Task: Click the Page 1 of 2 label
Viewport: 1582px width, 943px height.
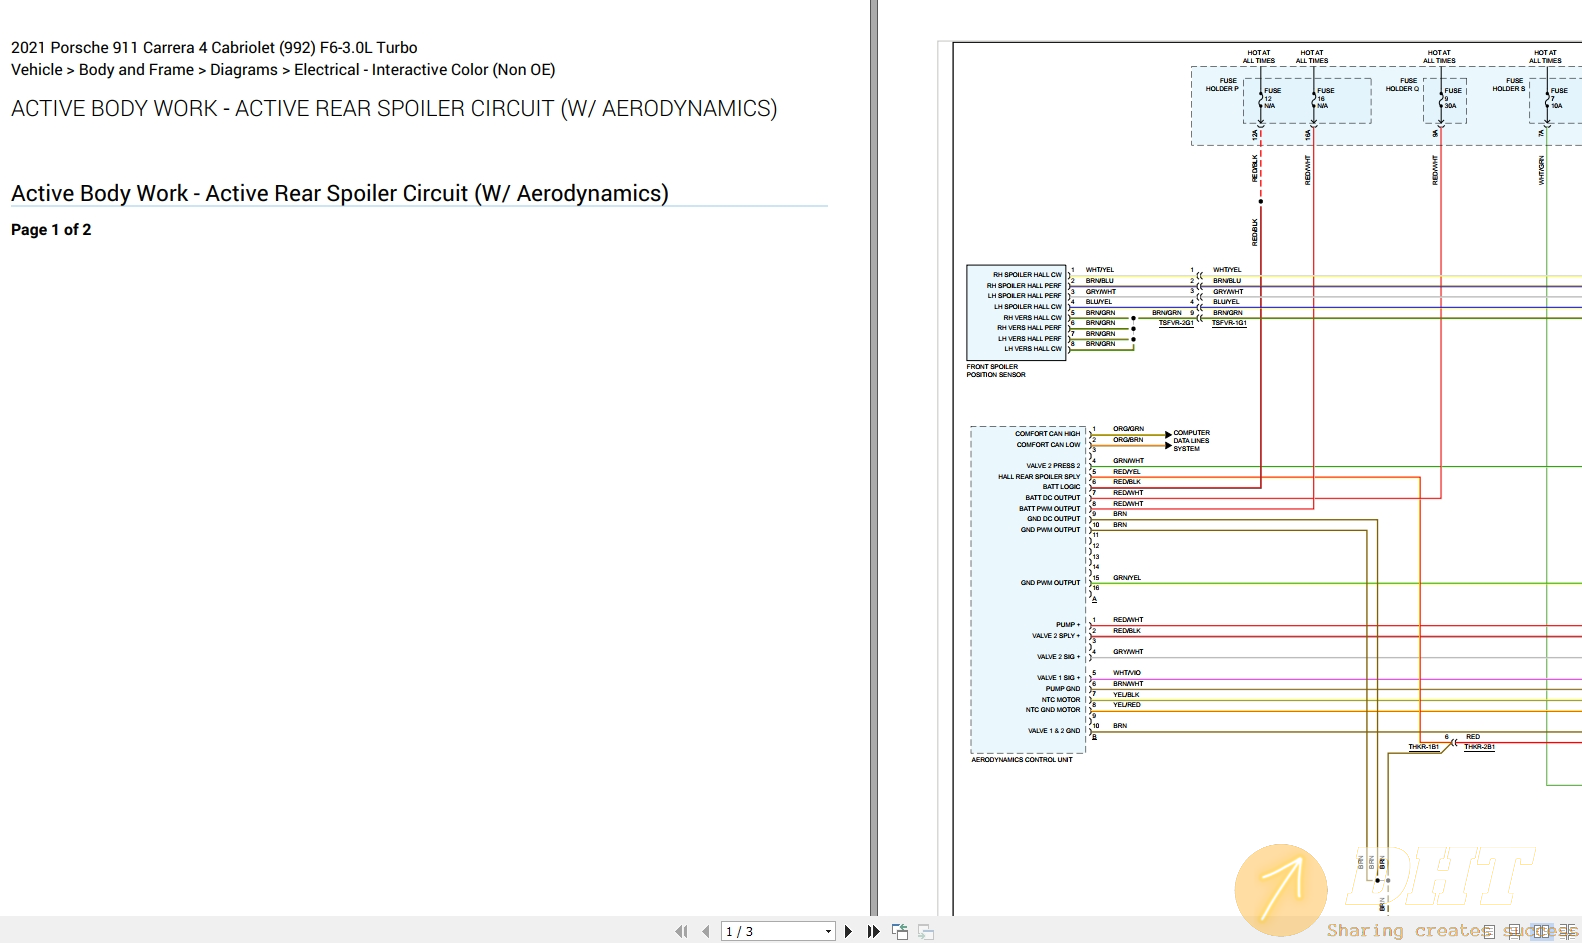Action: [51, 229]
